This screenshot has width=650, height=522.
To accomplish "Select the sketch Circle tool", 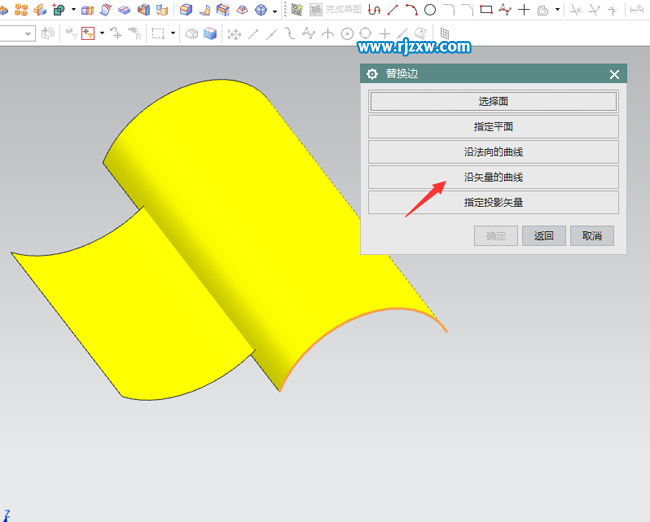I will point(430,10).
